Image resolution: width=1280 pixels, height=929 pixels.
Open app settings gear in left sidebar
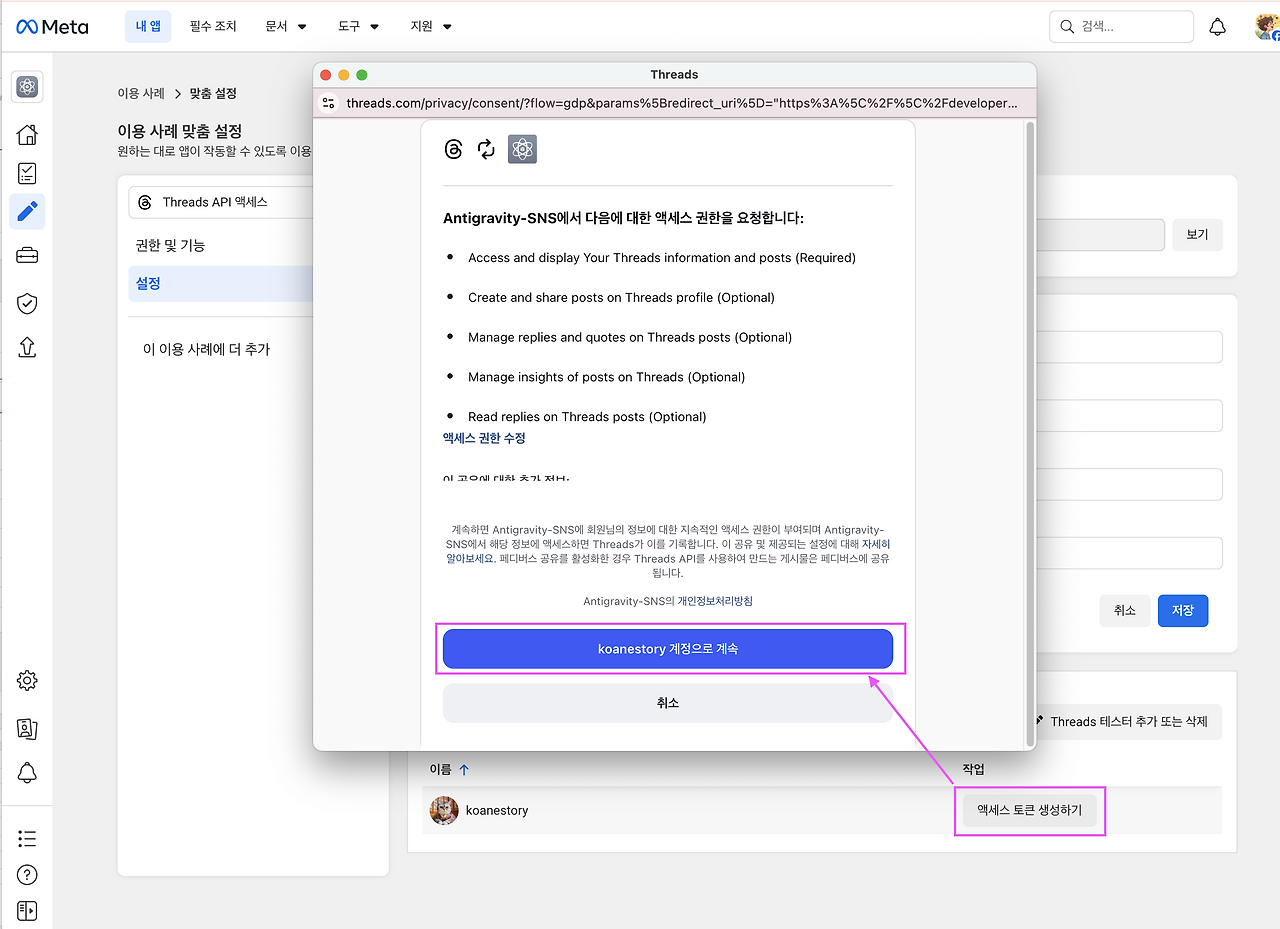click(x=27, y=681)
